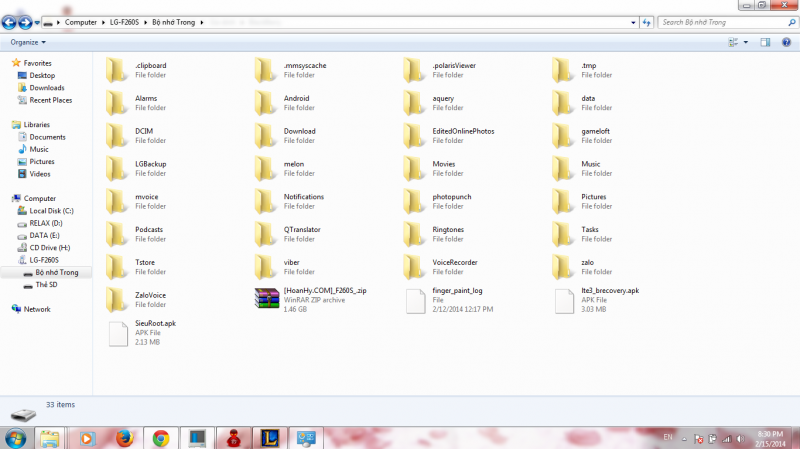This screenshot has width=800, height=449.
Task: Click the Tstore folder name
Action: click(145, 262)
